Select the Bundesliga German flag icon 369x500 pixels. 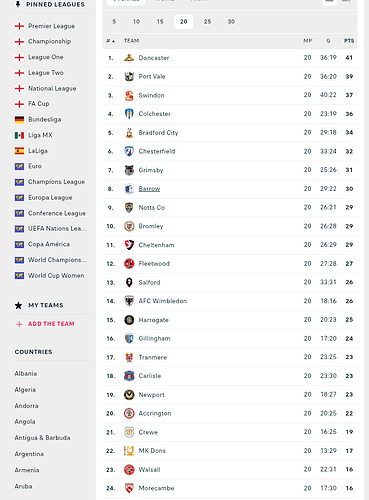(x=19, y=119)
